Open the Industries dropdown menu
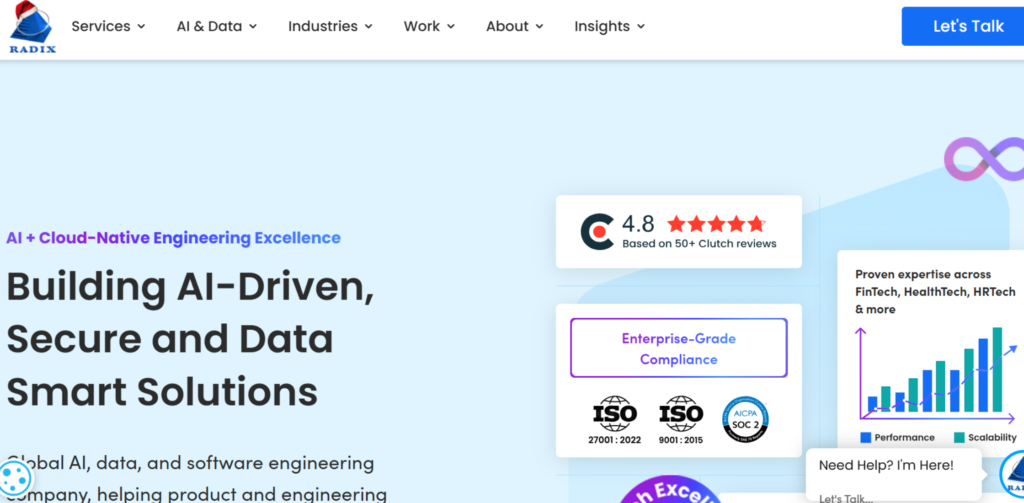 (x=330, y=26)
